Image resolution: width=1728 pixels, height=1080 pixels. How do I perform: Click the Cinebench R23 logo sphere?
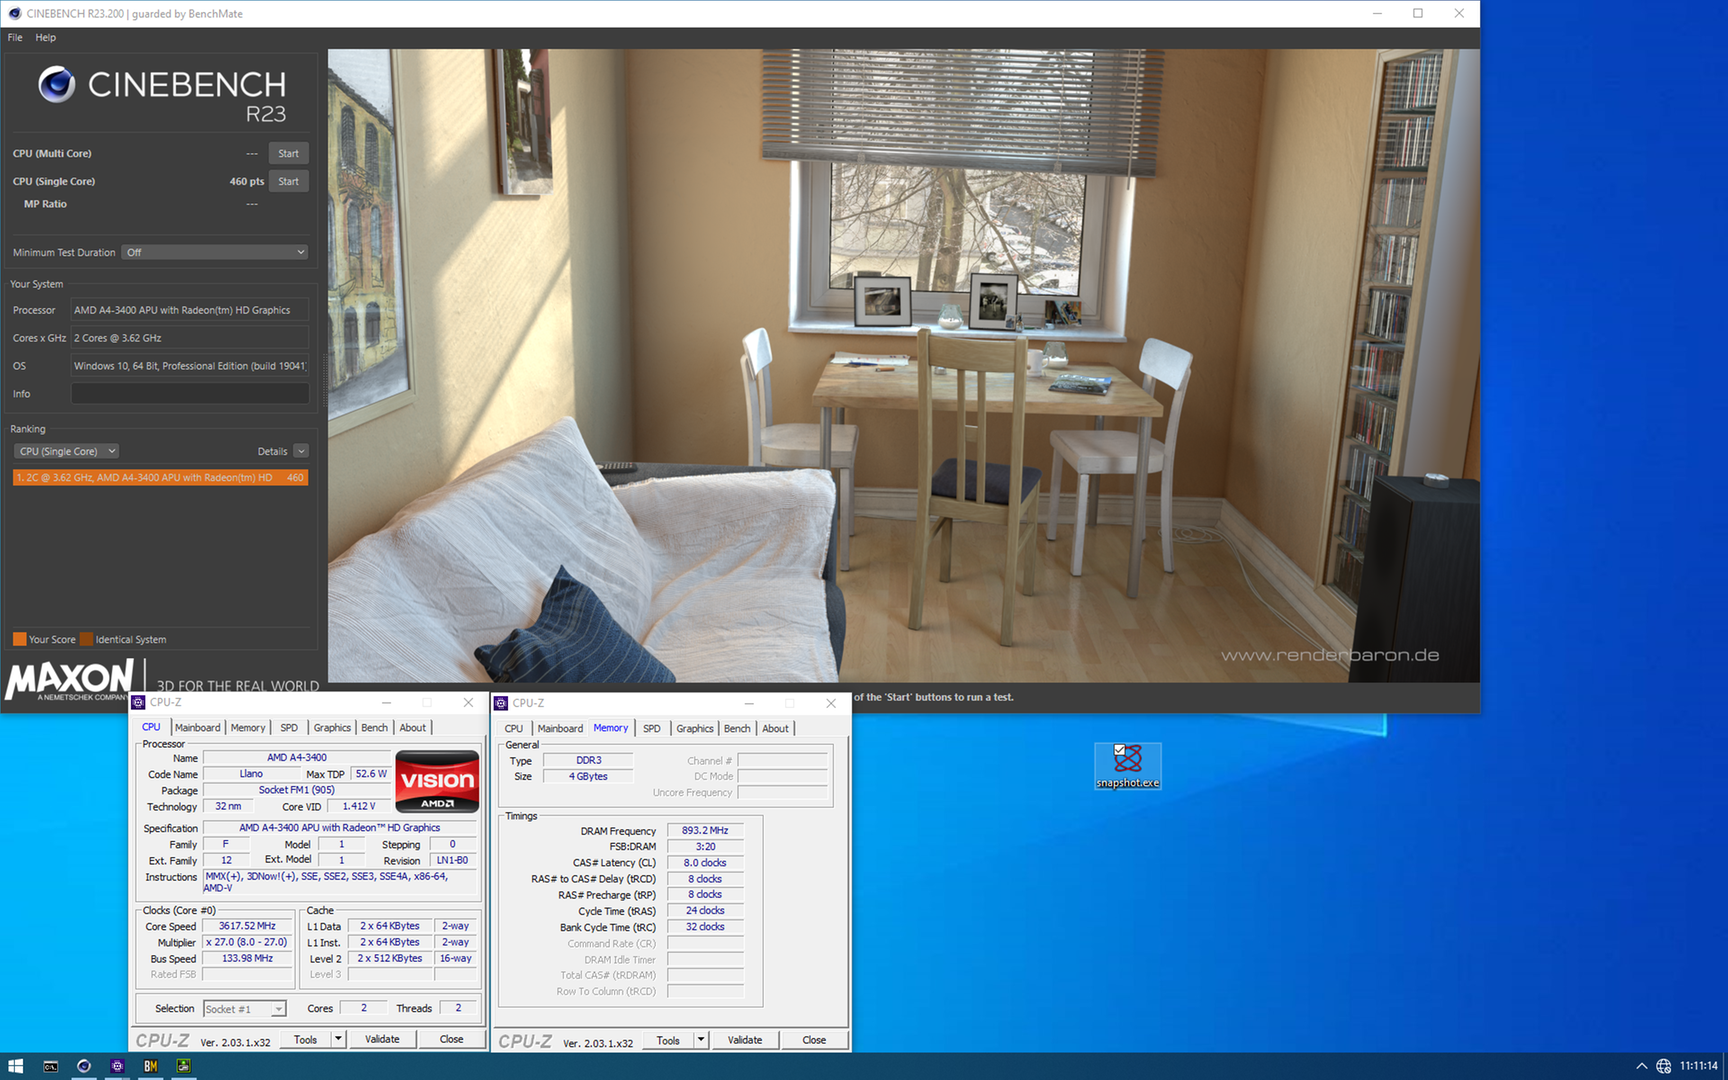(x=57, y=84)
